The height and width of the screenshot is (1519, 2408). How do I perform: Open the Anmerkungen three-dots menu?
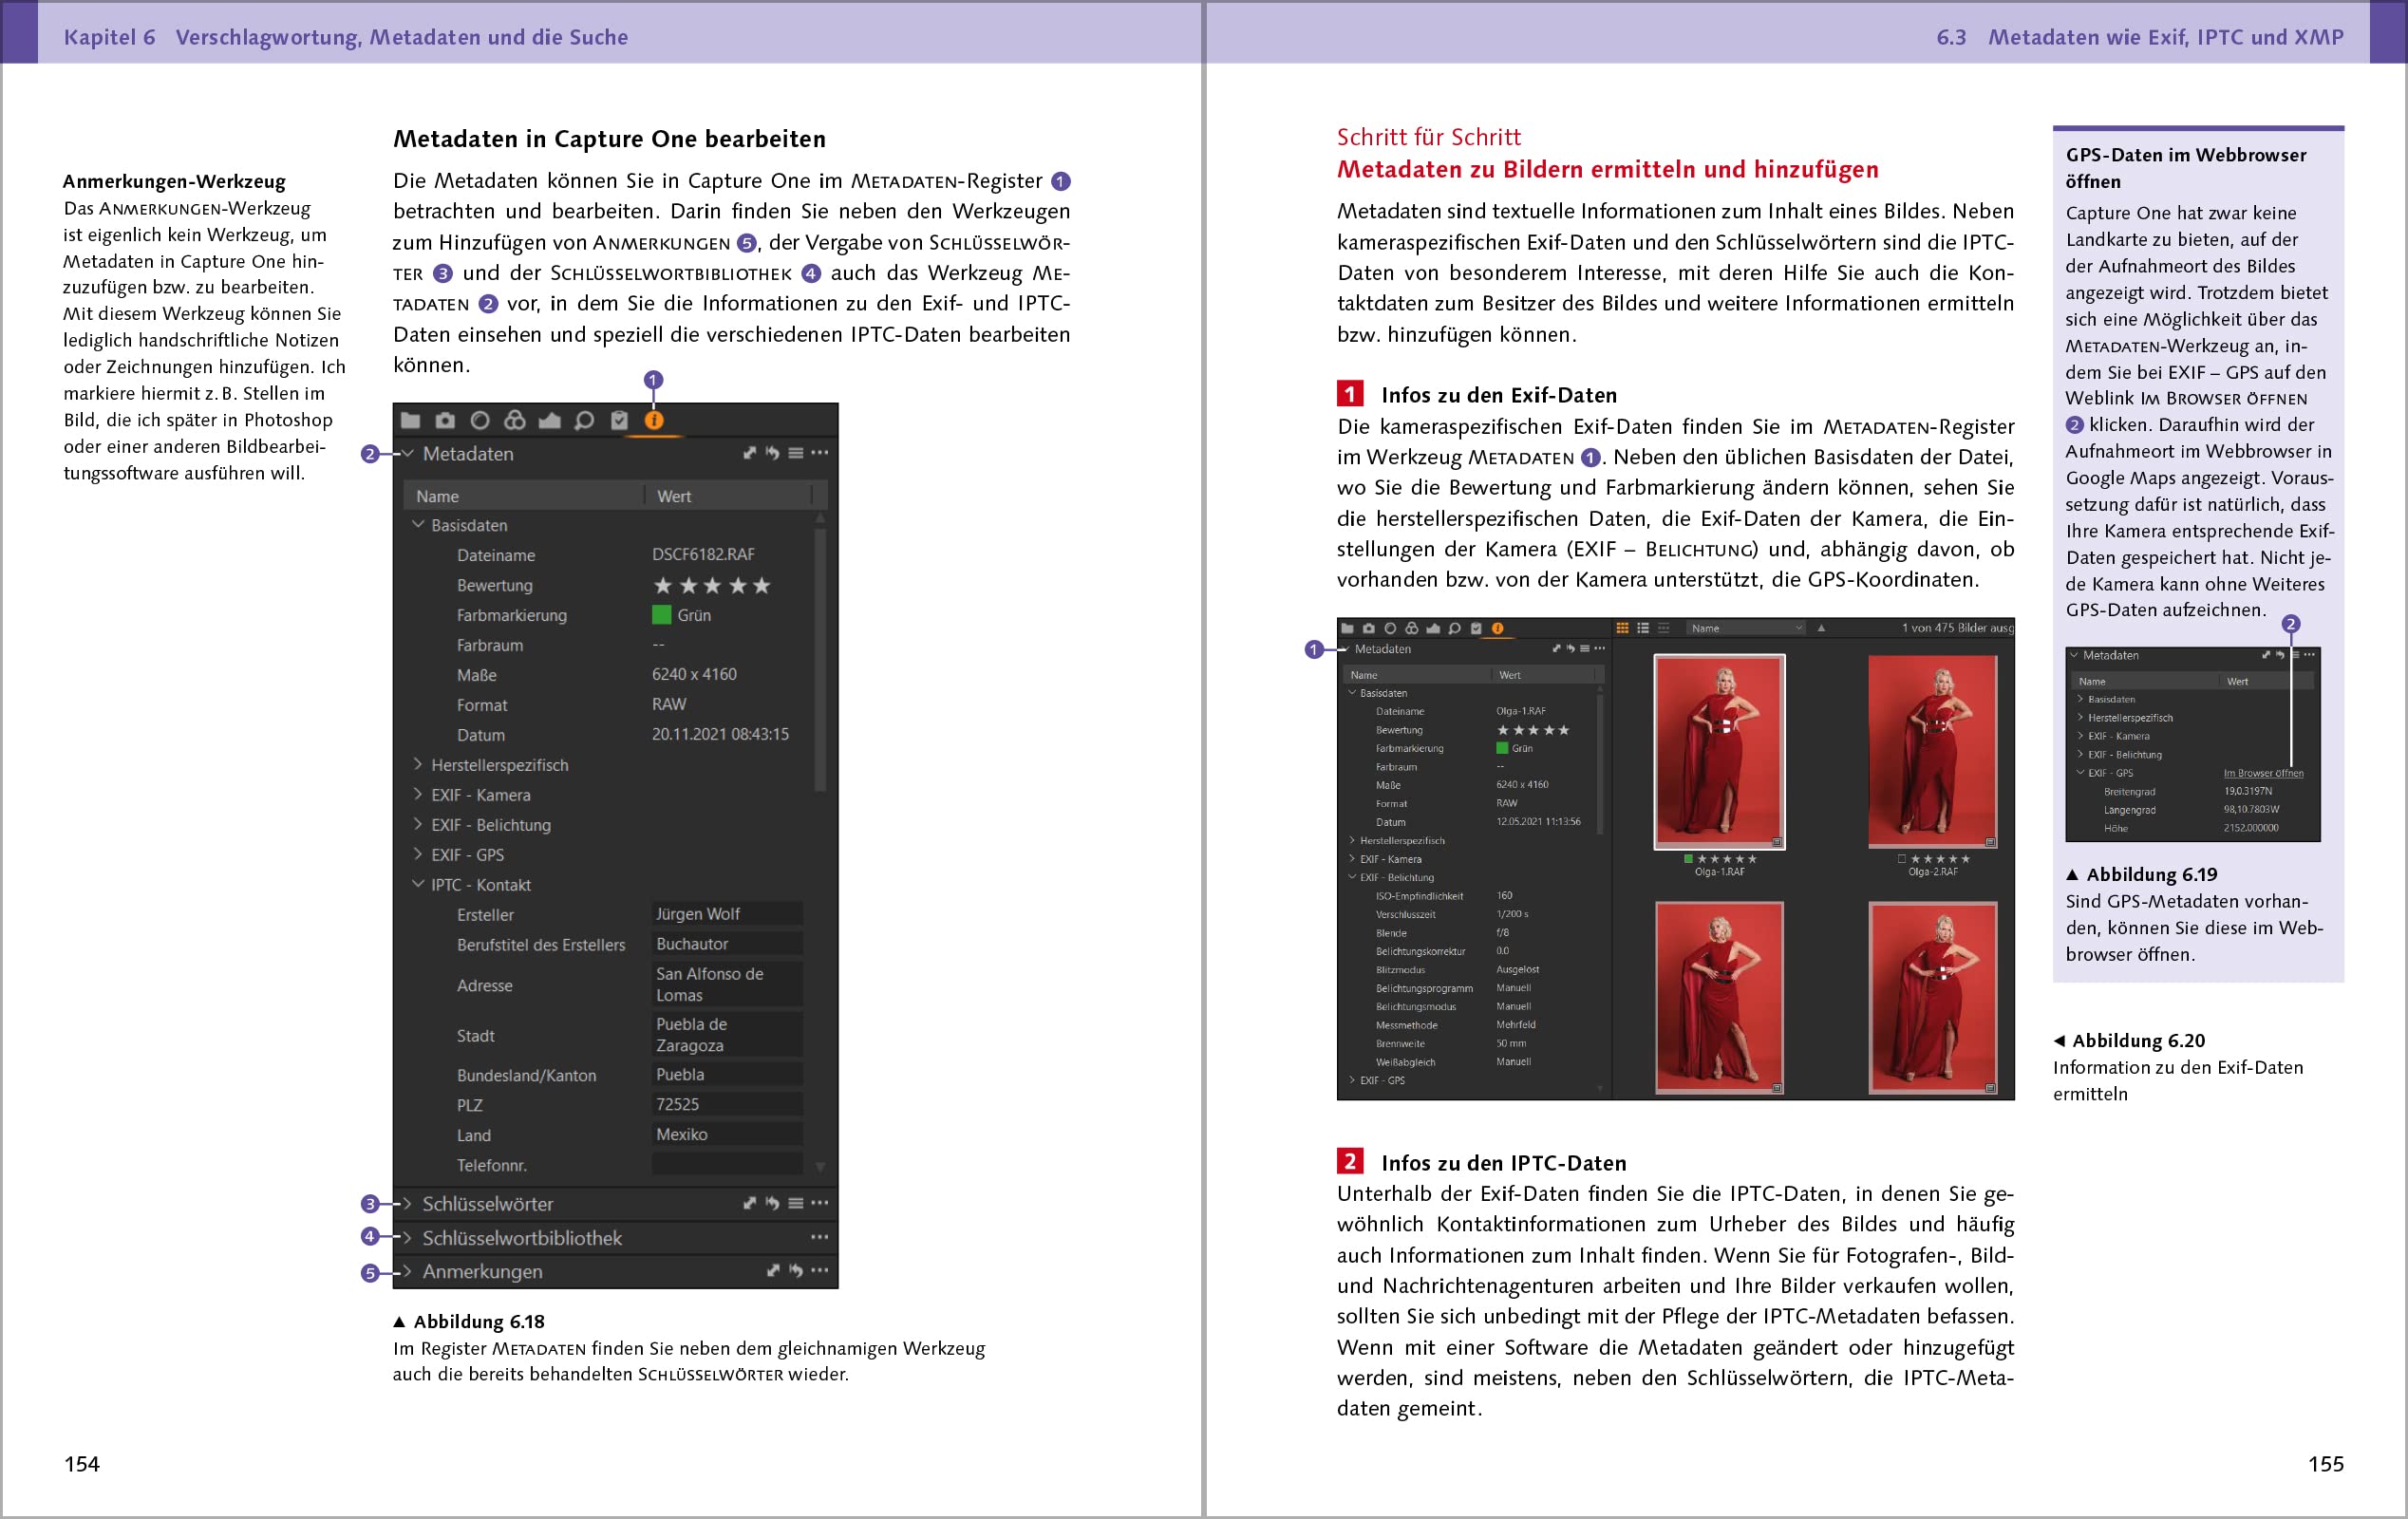click(x=820, y=1271)
